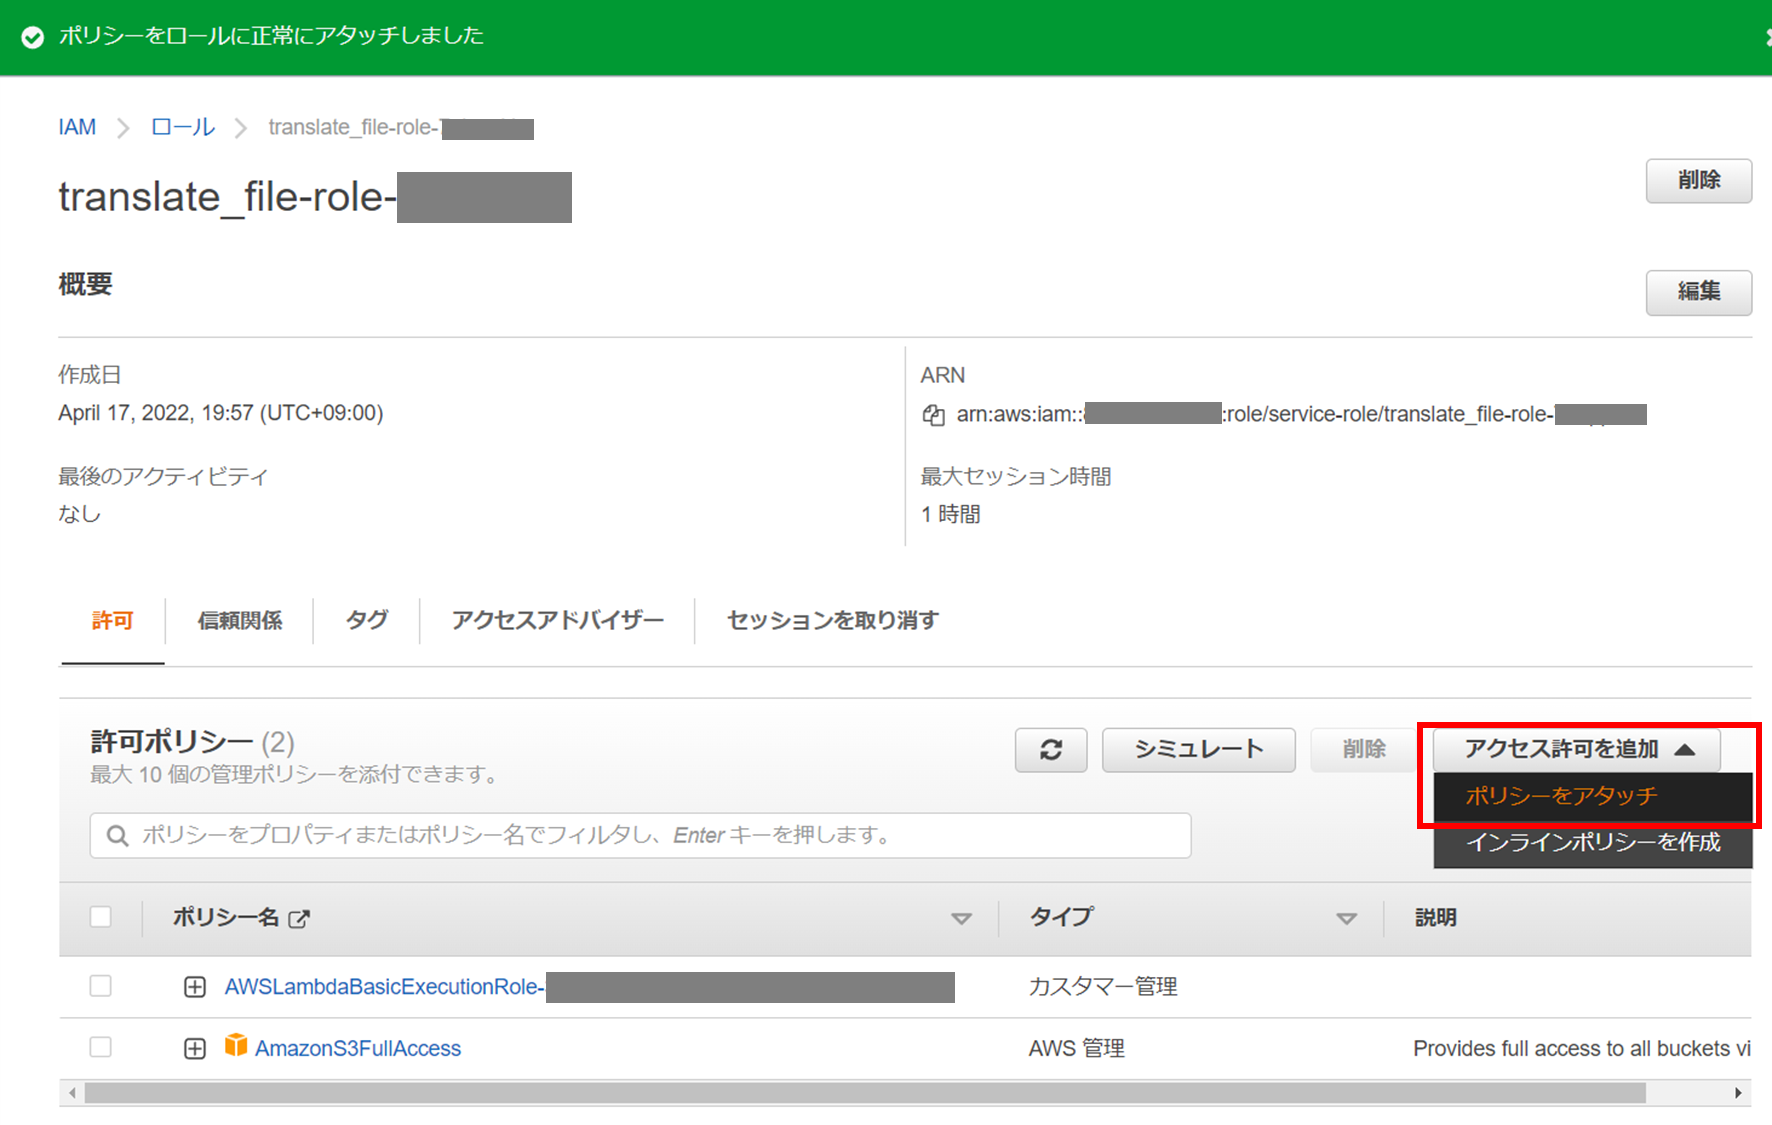The height and width of the screenshot is (1125, 1772).
Task: Click the orange AWS managed policy box icon
Action: point(236,1046)
